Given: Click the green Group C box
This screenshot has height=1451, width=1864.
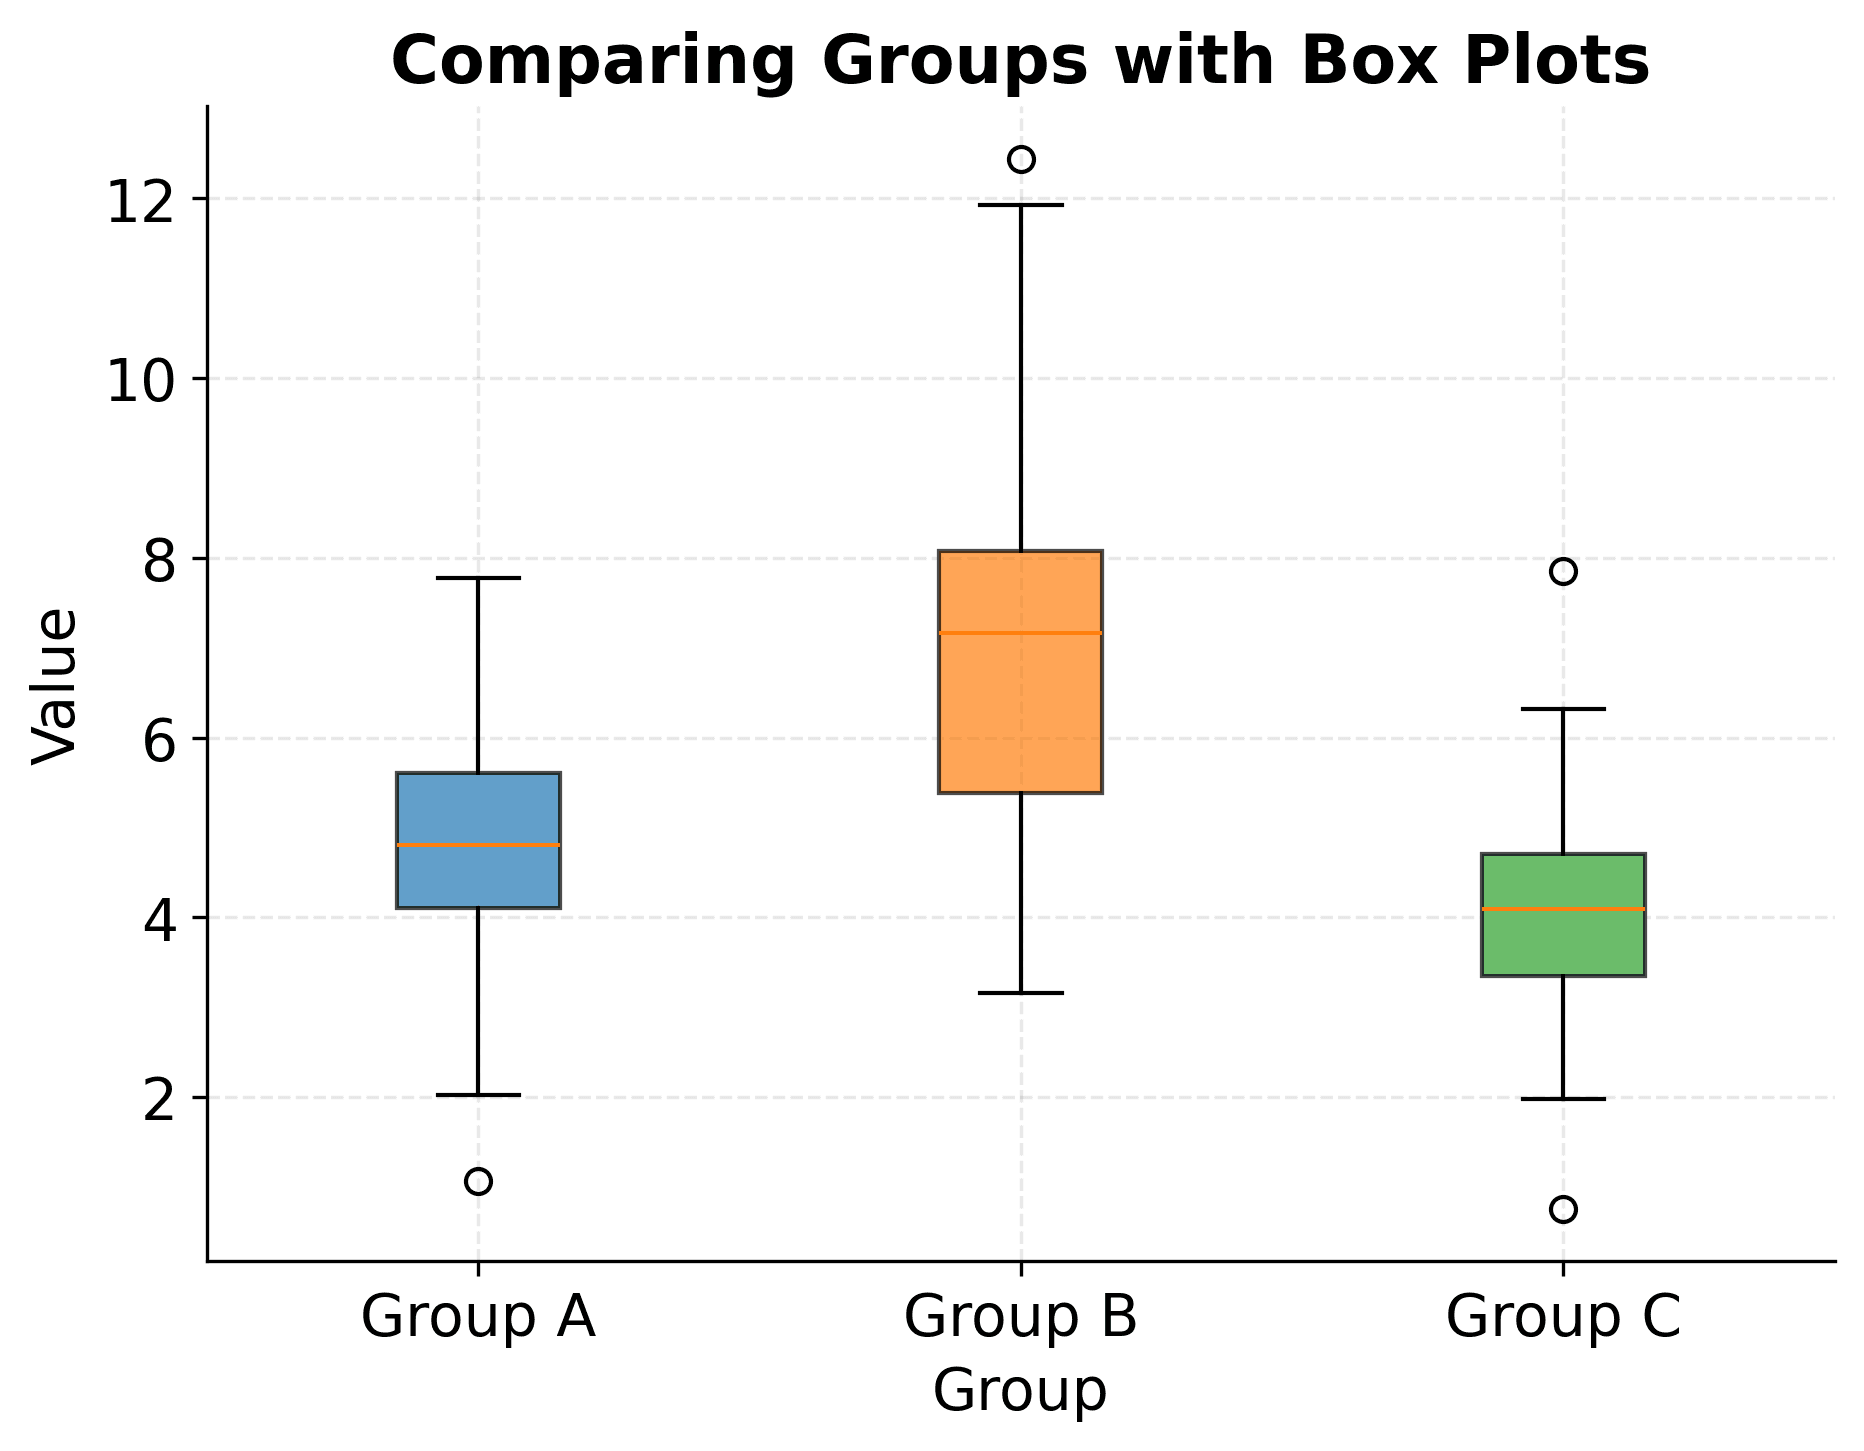Looking at the screenshot, I should point(1563,940).
